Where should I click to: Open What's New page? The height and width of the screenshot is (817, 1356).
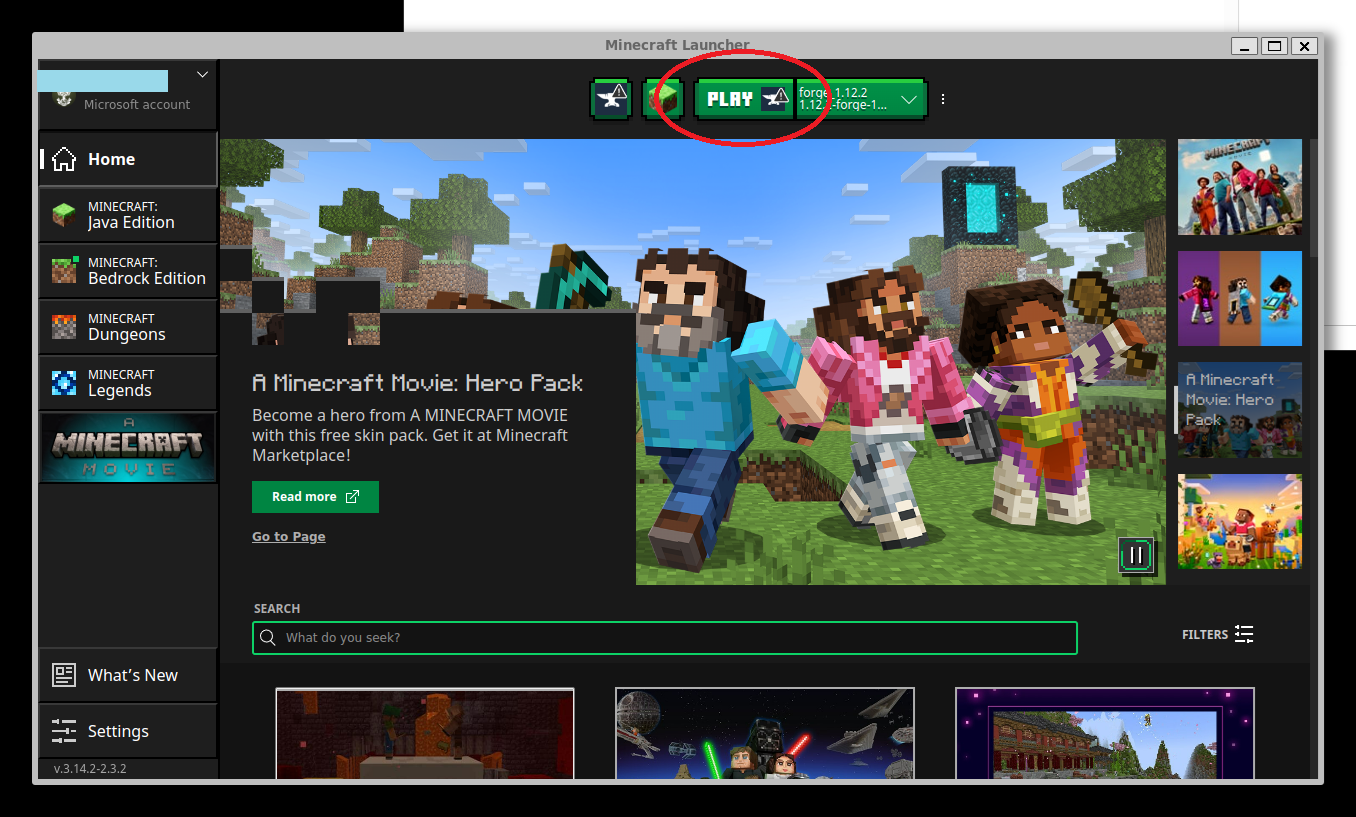pyautogui.click(x=128, y=675)
